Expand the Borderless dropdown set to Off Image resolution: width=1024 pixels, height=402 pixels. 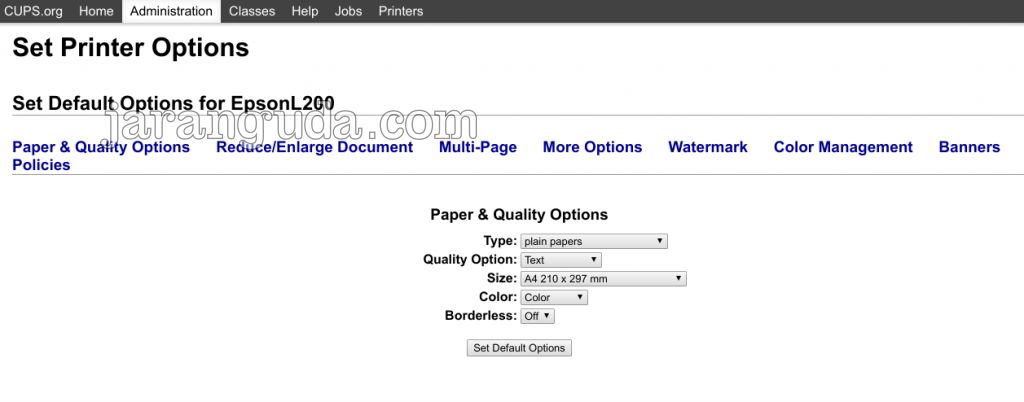(537, 316)
